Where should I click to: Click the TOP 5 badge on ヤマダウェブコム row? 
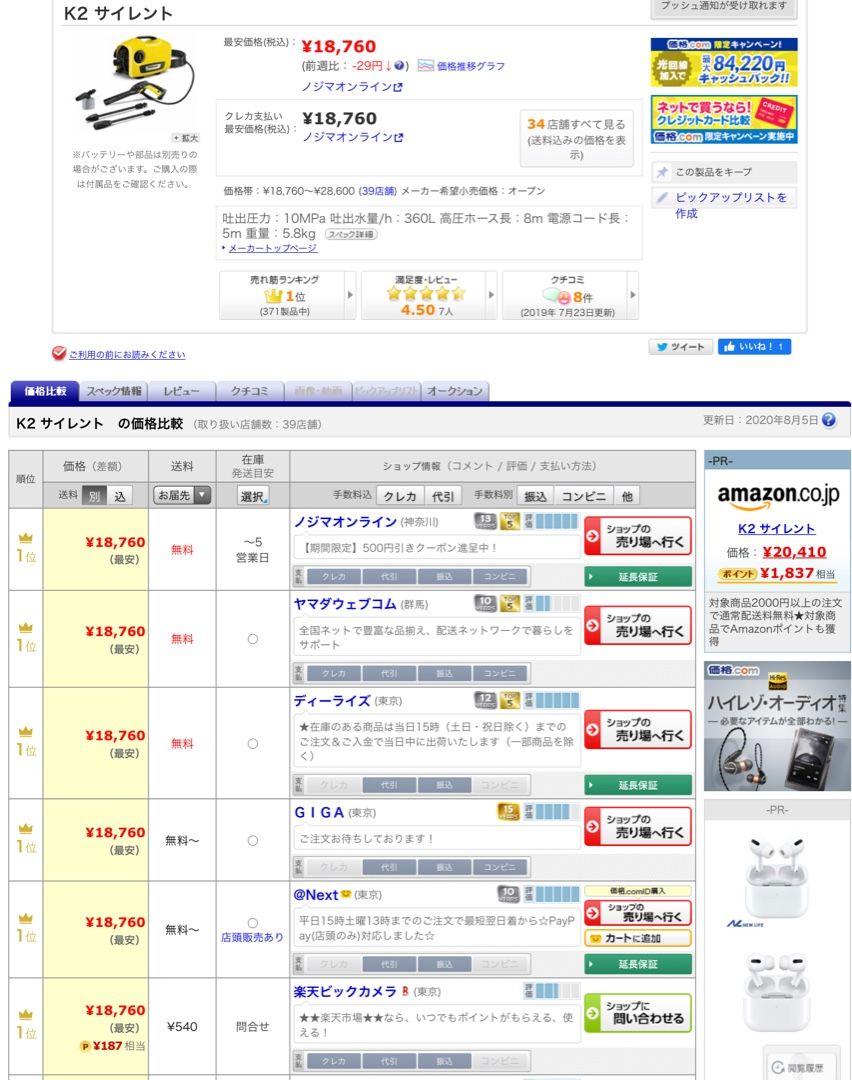click(510, 603)
